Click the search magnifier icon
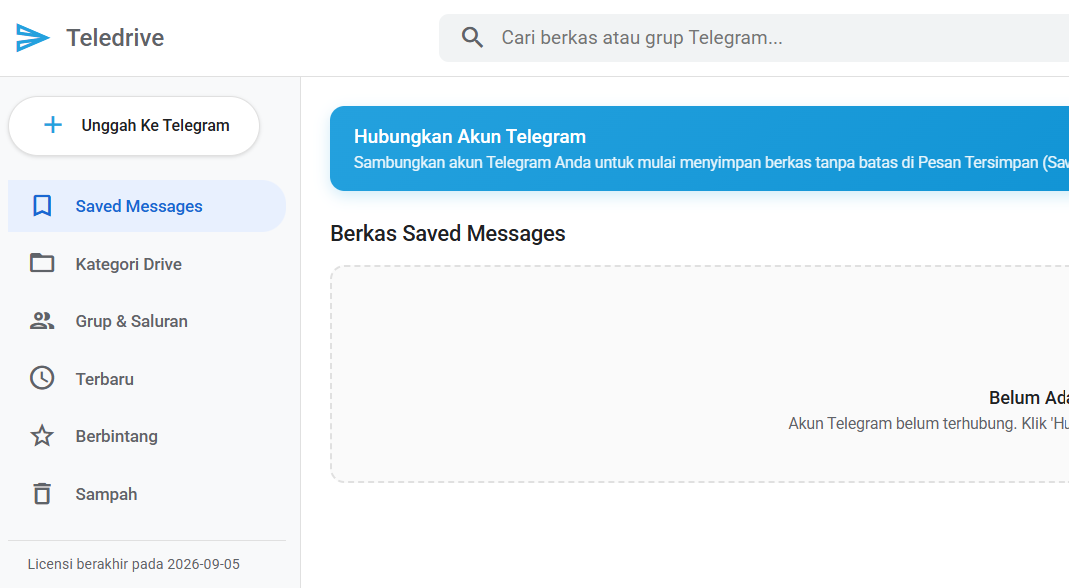The image size is (1069, 588). pos(472,38)
